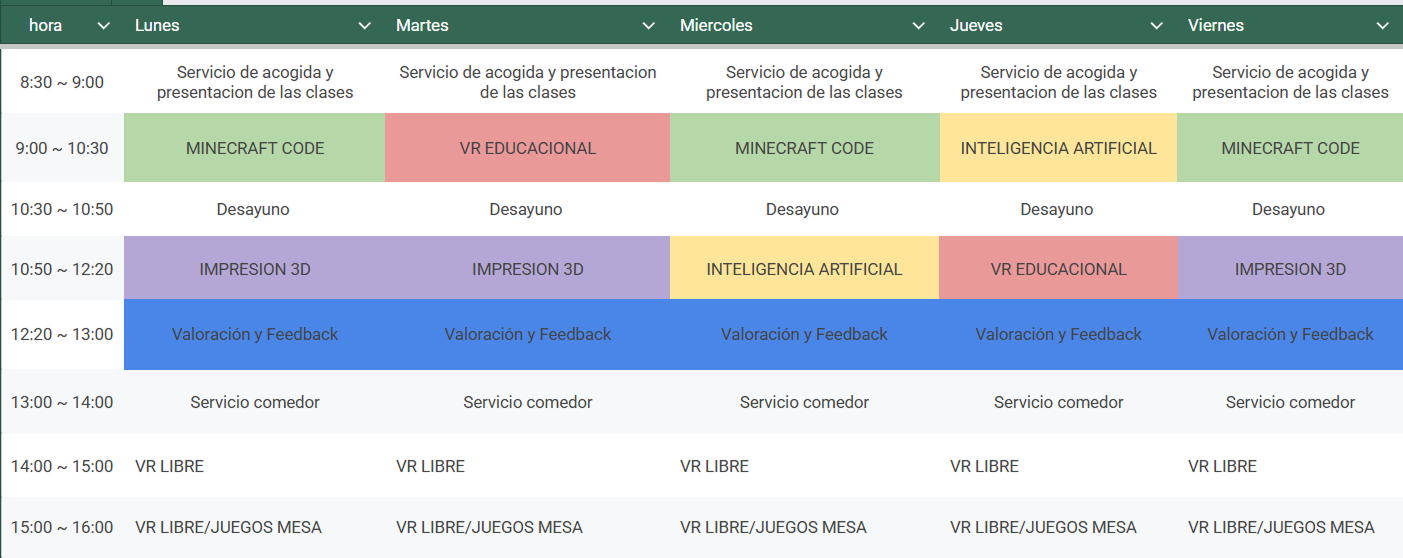The width and height of the screenshot is (1403, 558).
Task: Select the Lunes MINECRAFT CODE cell
Action: 255,148
